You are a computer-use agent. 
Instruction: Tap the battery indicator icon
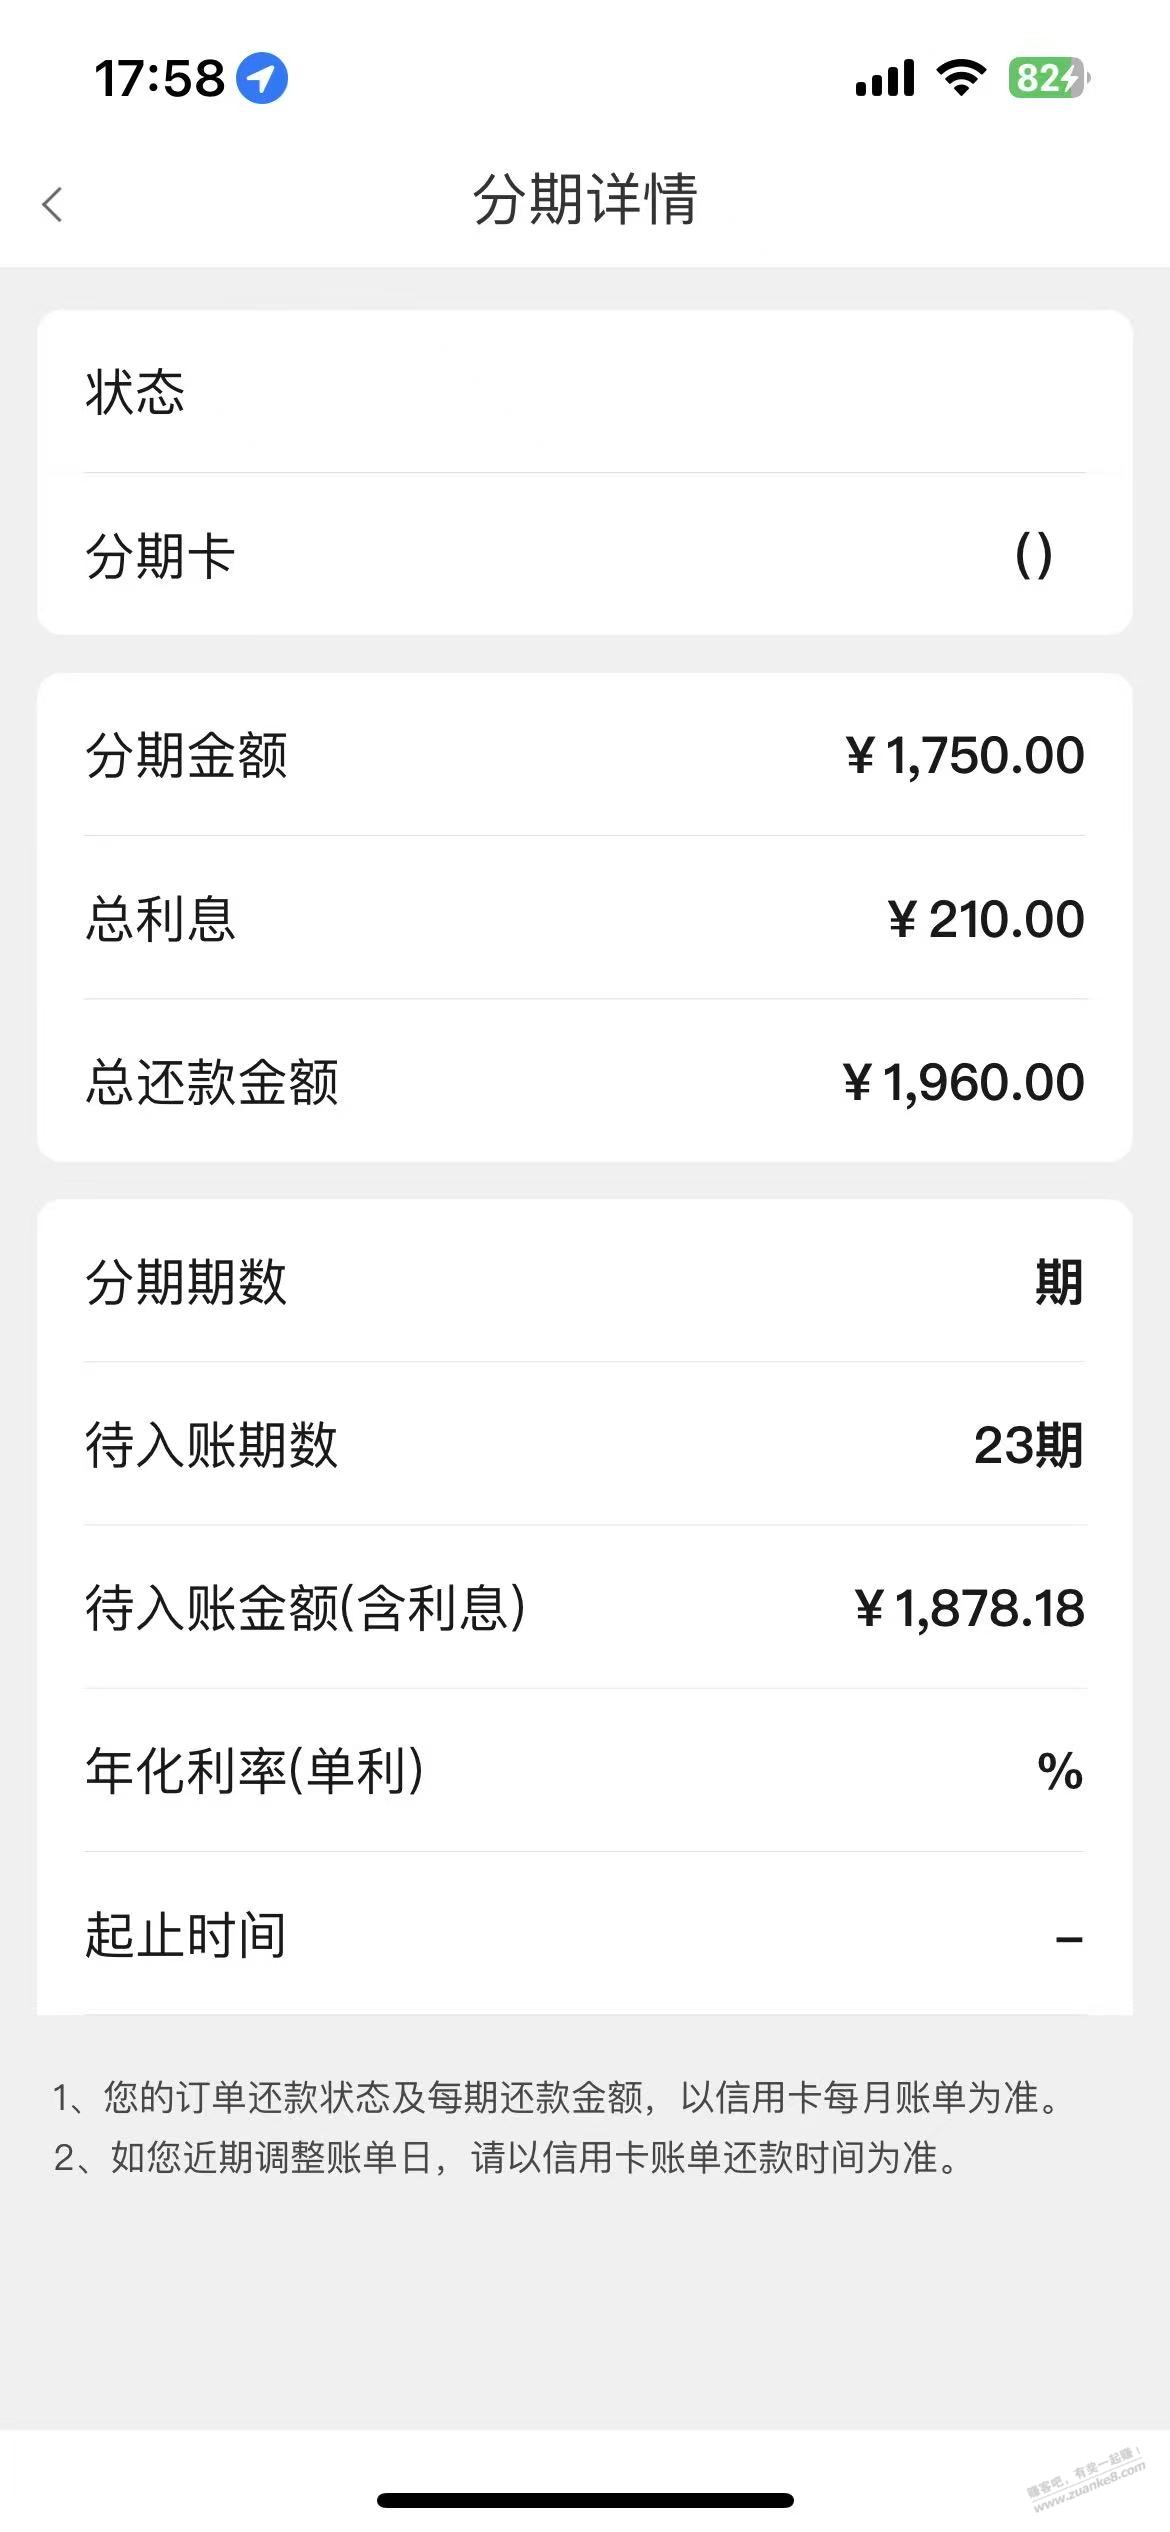(x=1047, y=77)
